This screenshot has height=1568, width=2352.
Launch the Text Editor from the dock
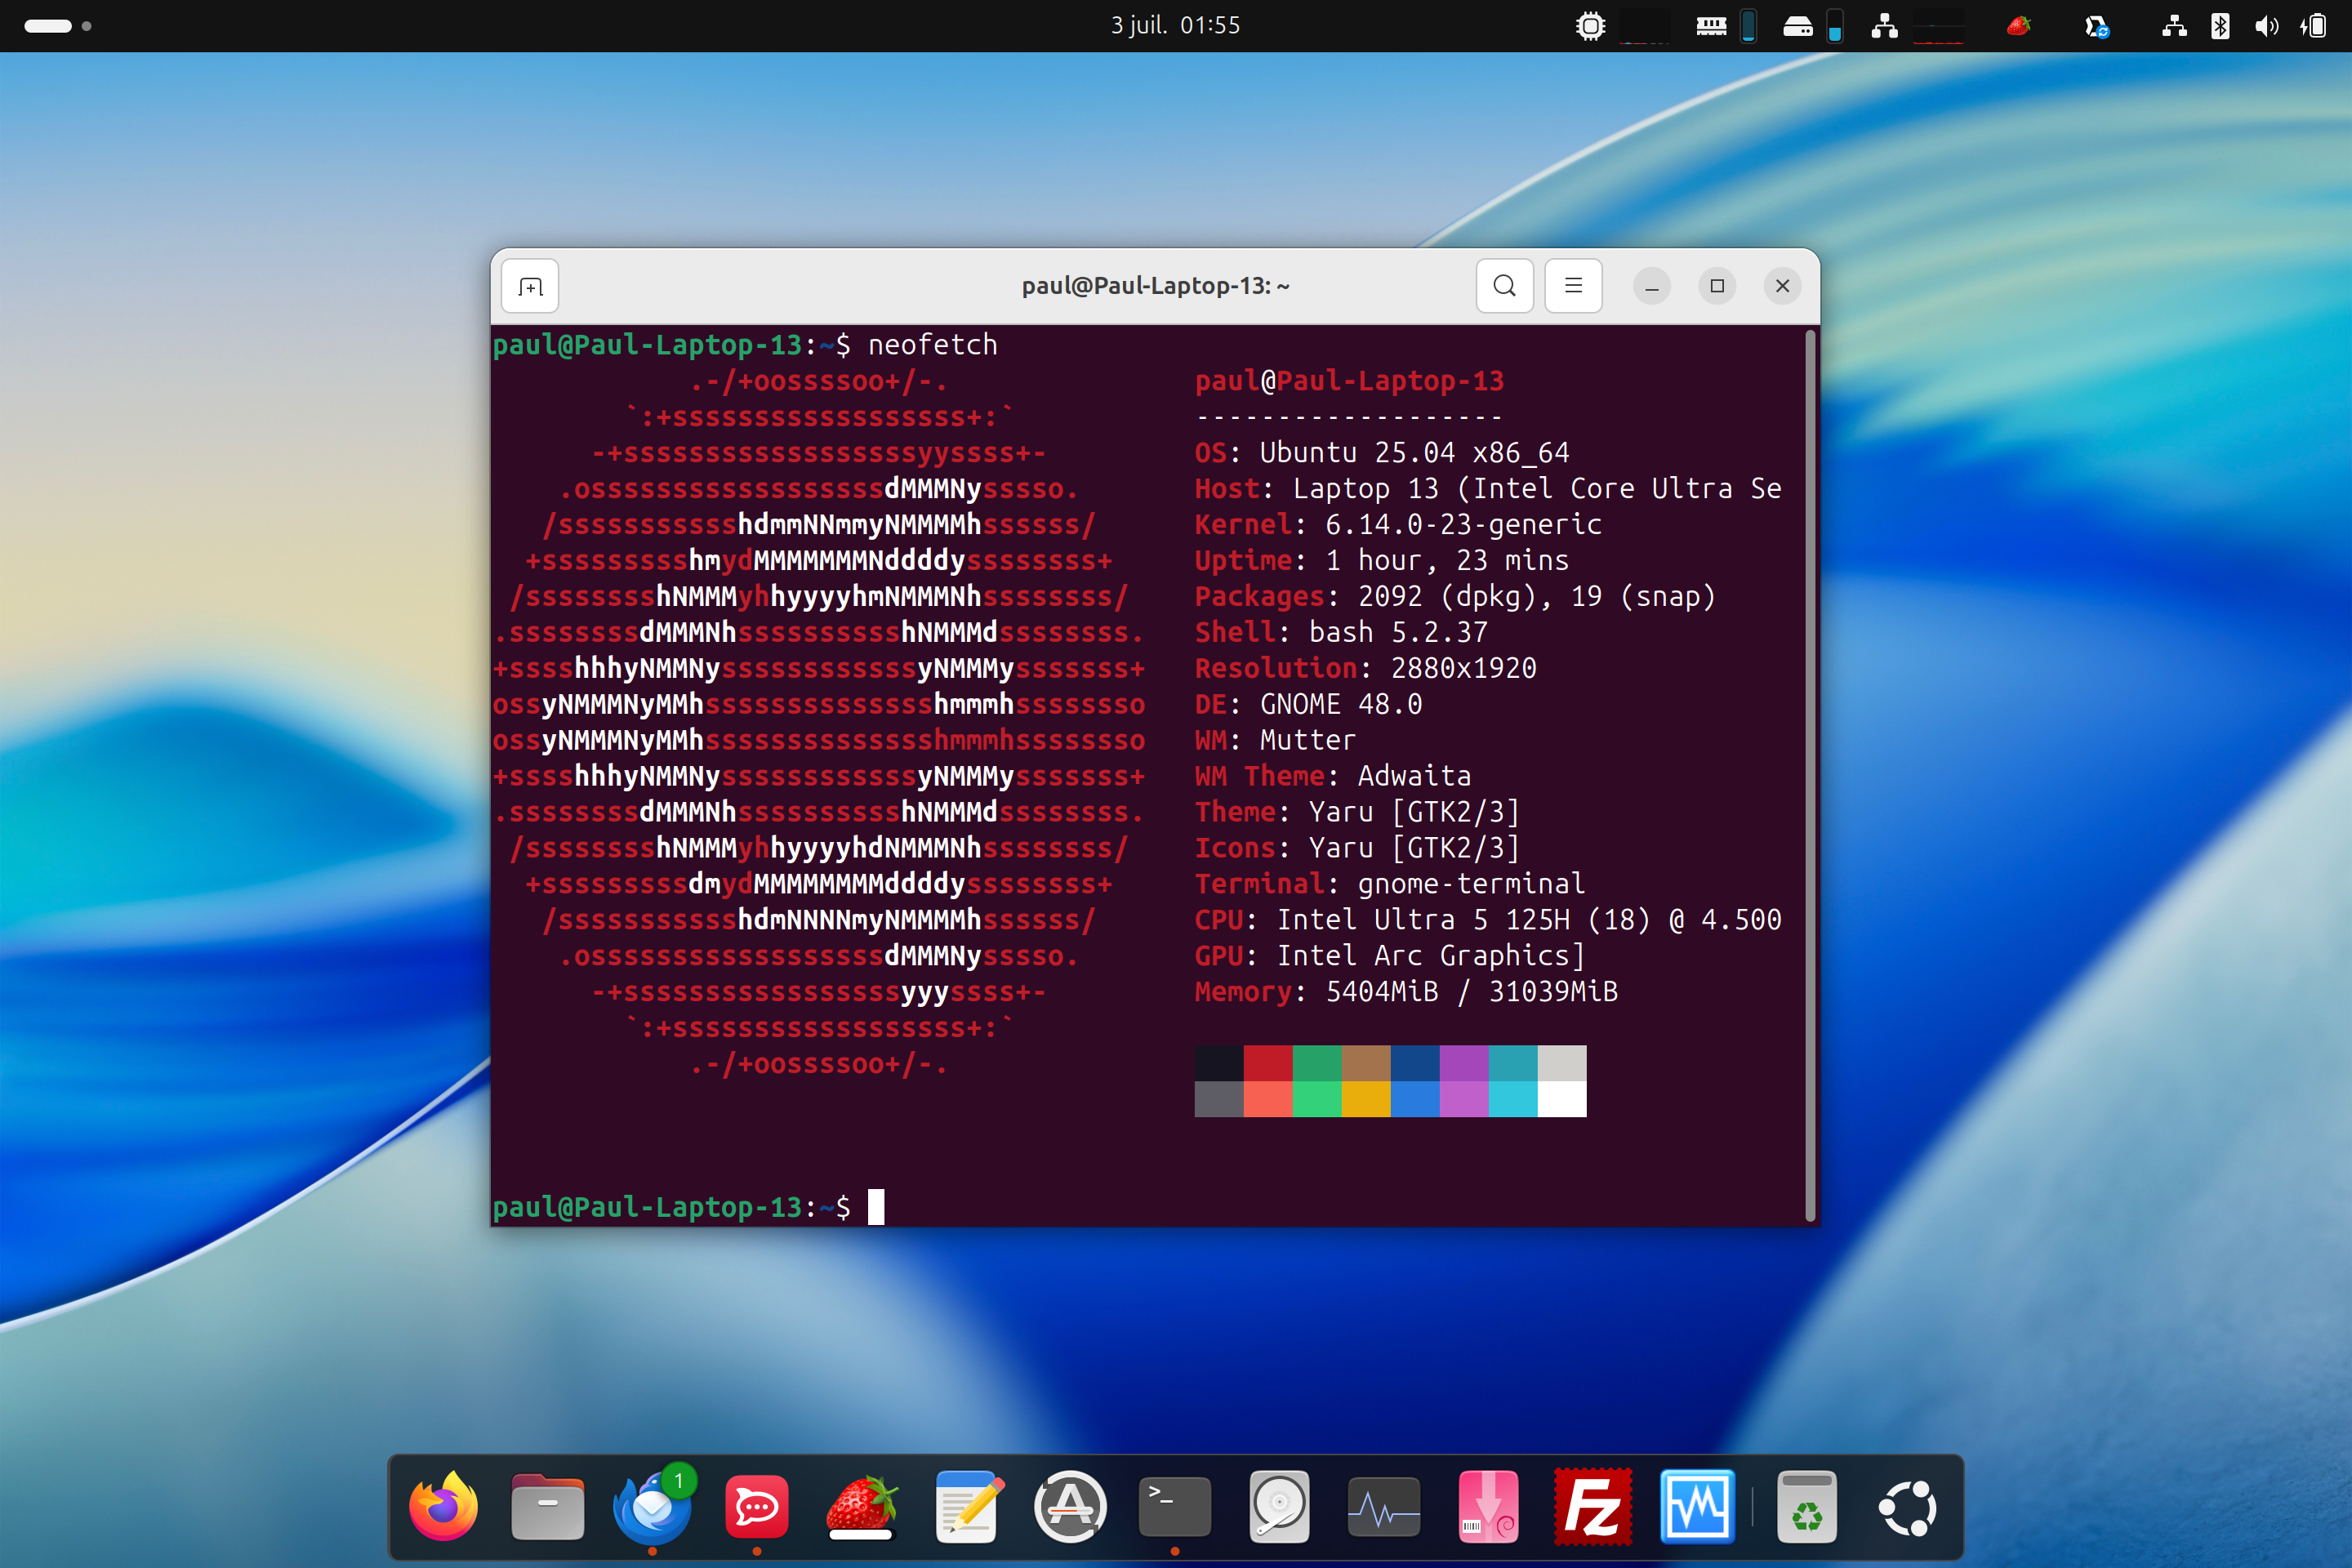[967, 1507]
